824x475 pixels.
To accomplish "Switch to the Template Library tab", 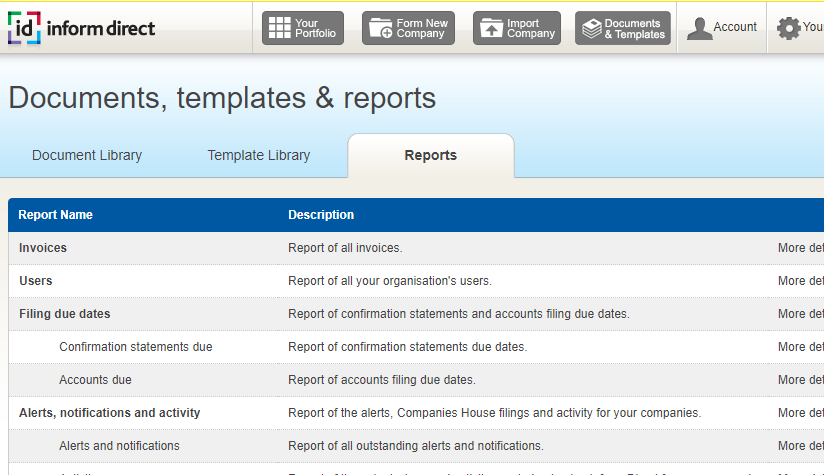I will click(259, 156).
